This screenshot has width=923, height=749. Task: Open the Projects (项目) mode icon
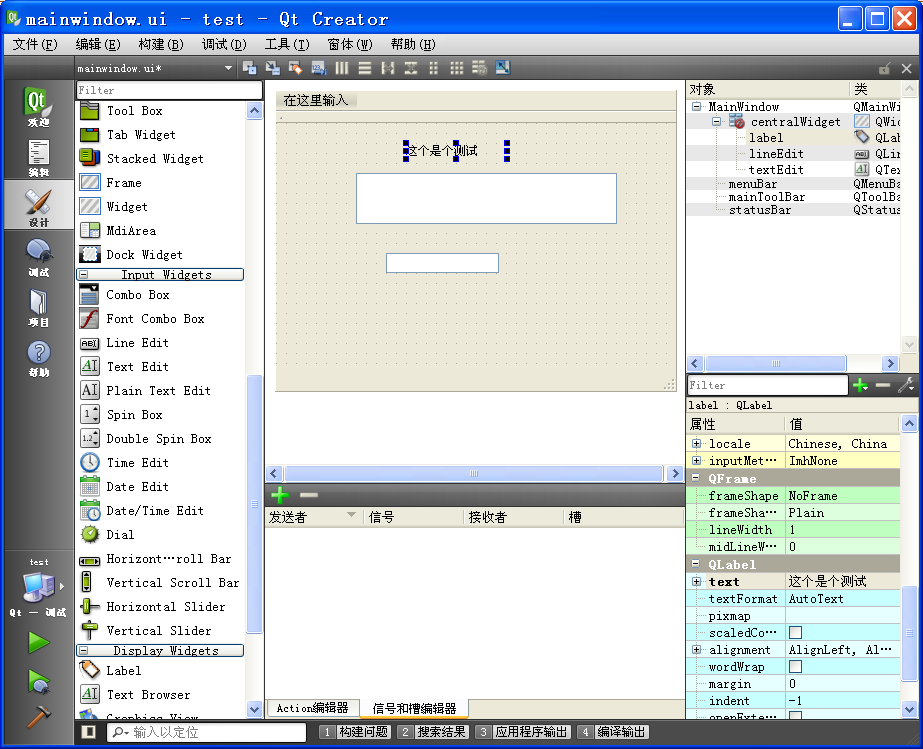pos(38,307)
